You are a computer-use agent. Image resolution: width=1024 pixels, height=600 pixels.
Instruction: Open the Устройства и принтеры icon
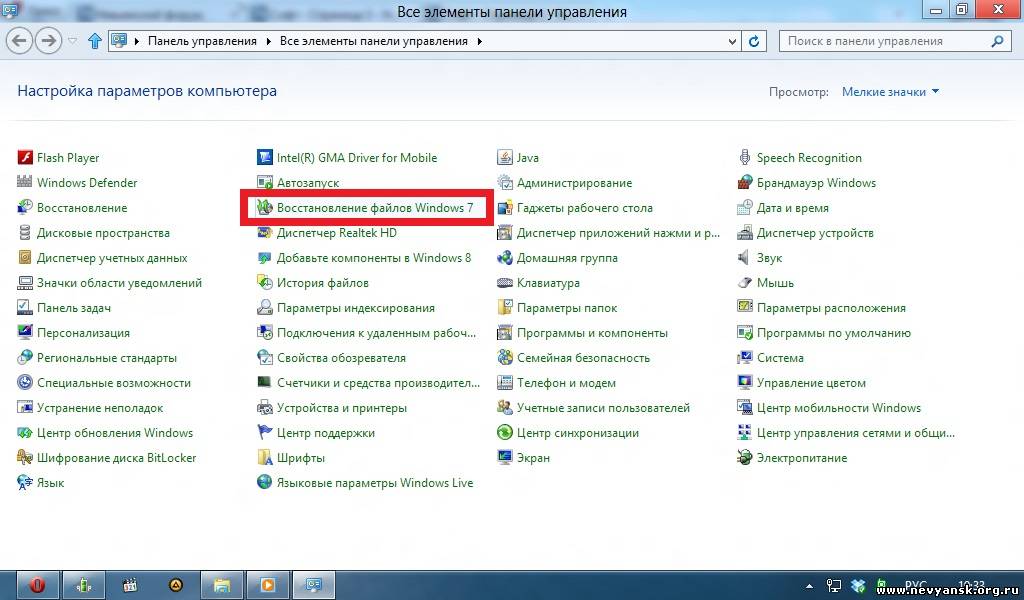[x=264, y=407]
